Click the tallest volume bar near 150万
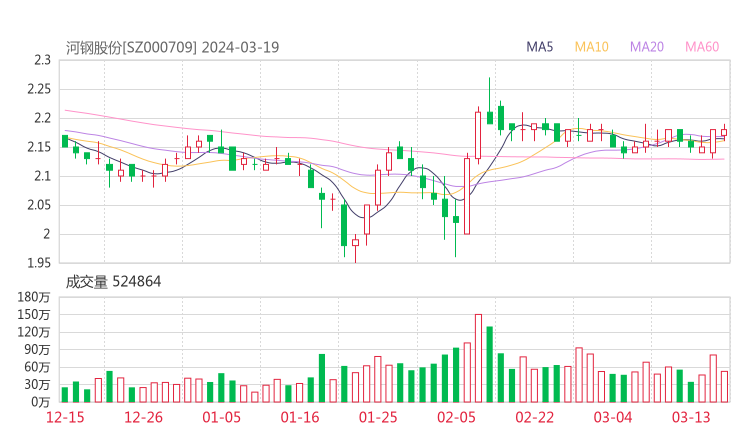 478,358
